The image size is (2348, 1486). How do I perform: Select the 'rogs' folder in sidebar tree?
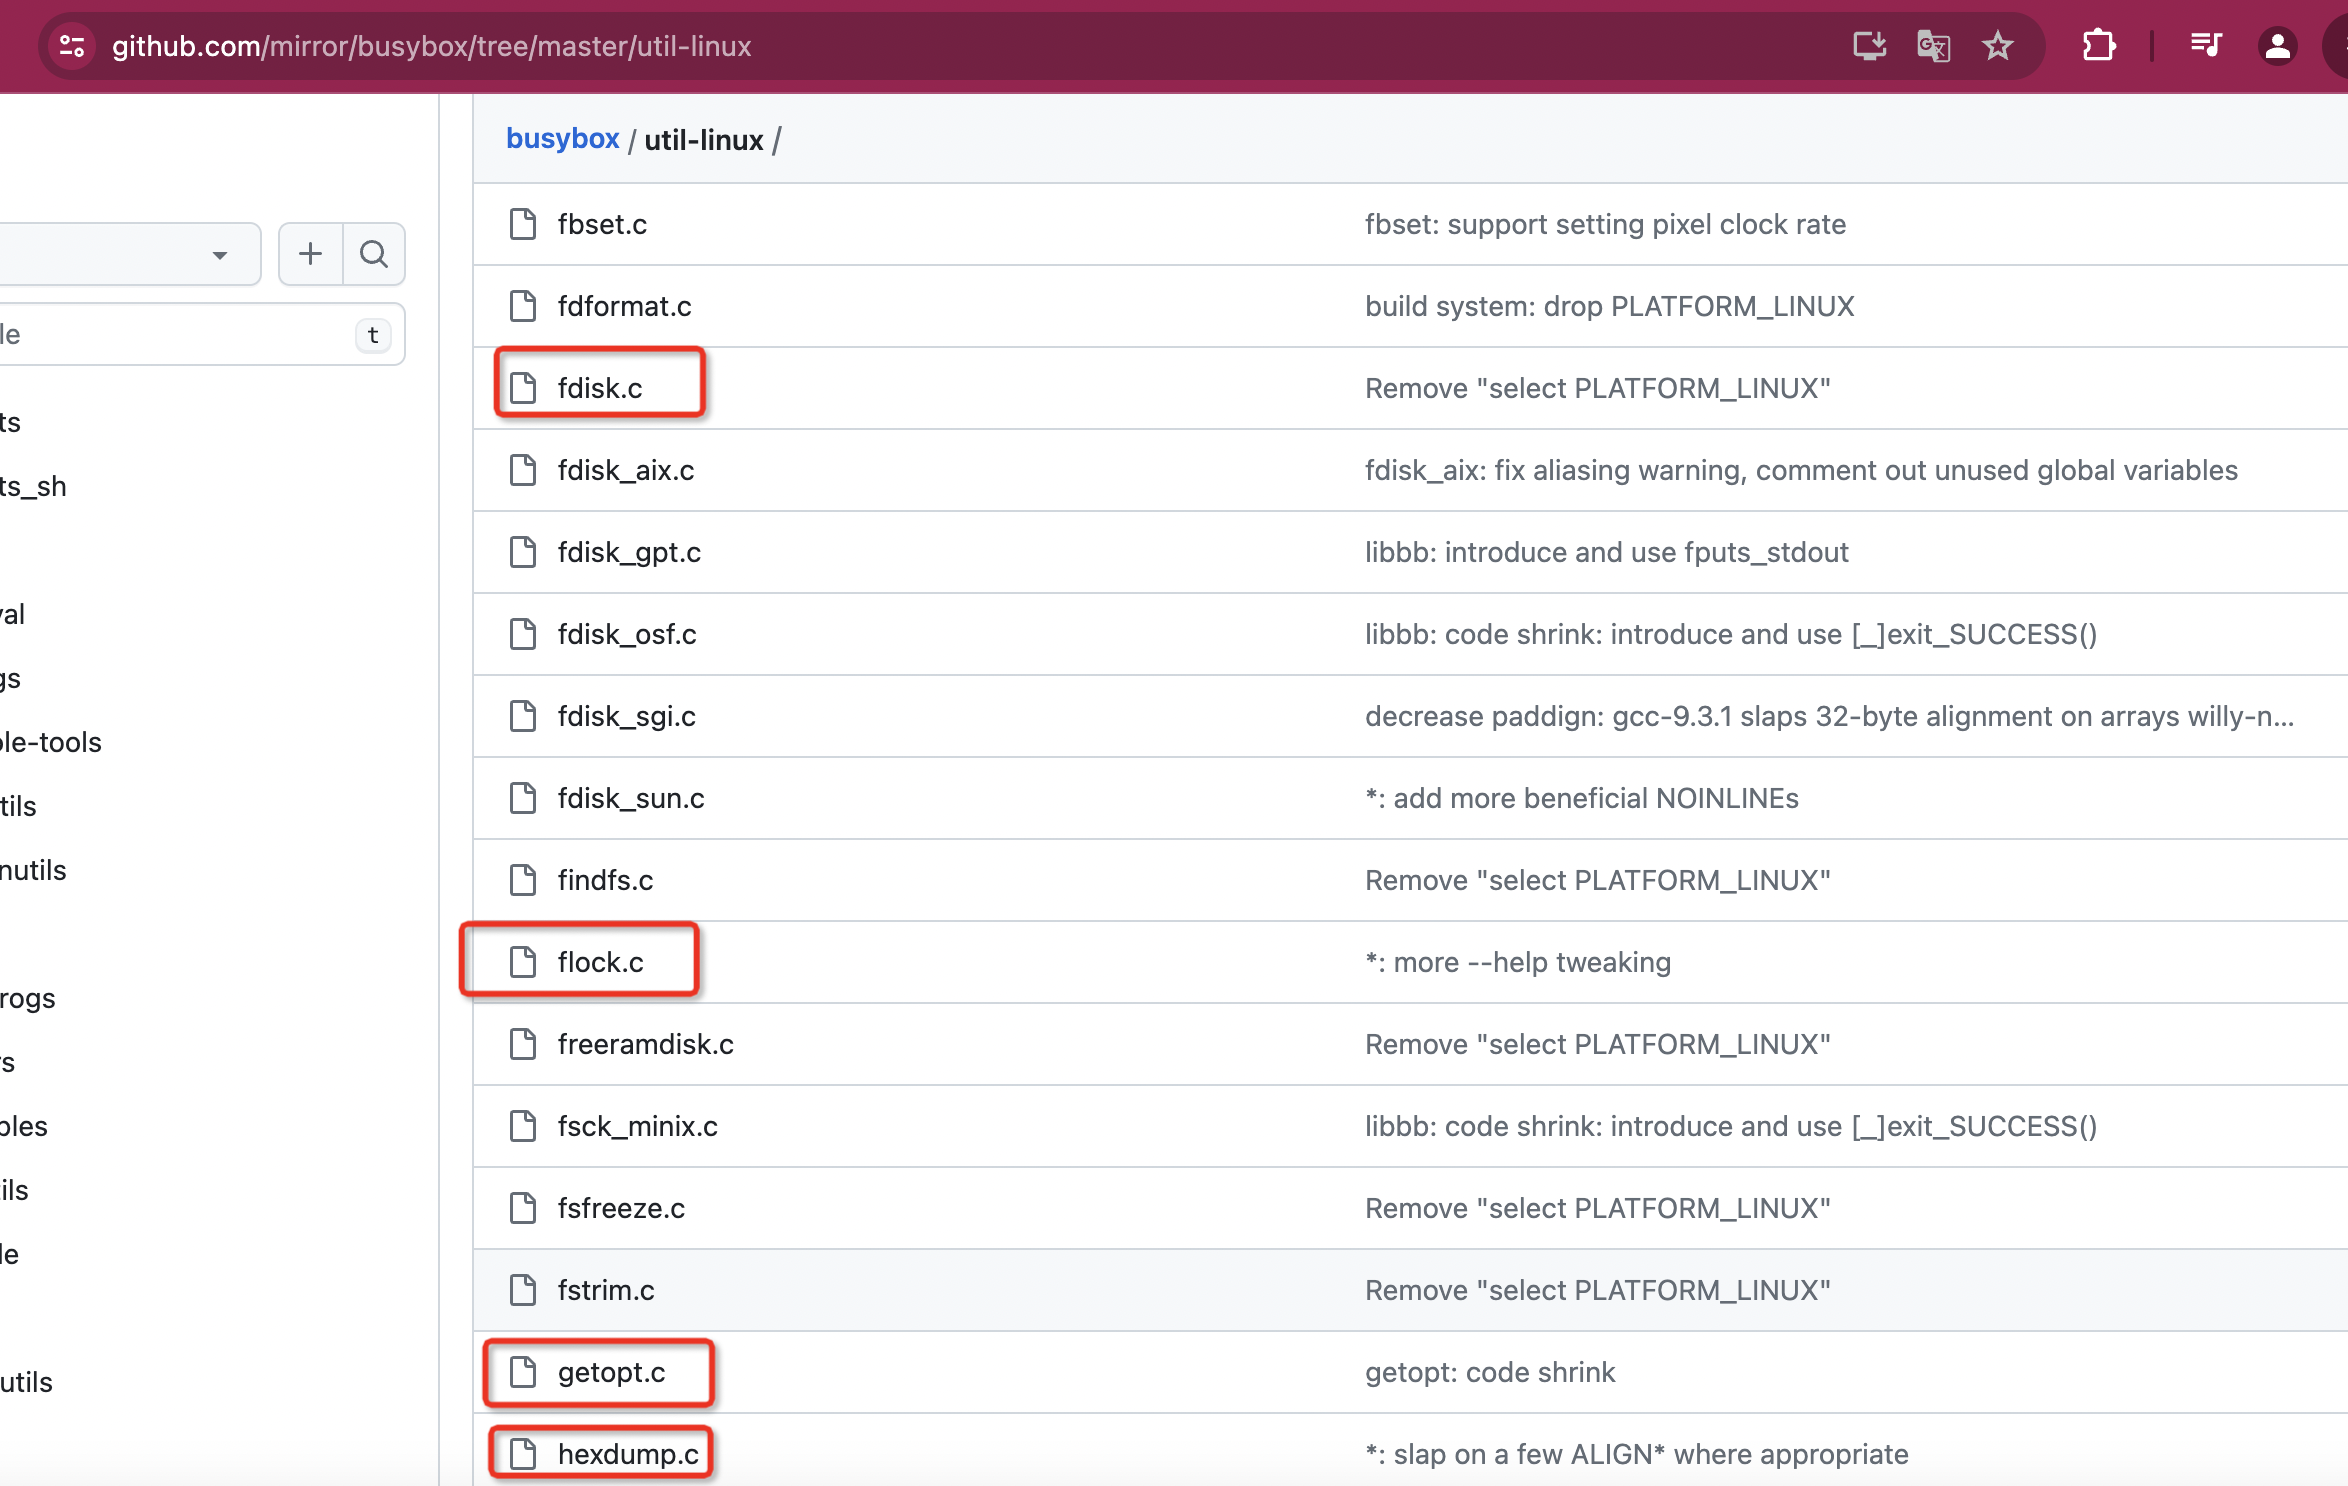coord(28,998)
